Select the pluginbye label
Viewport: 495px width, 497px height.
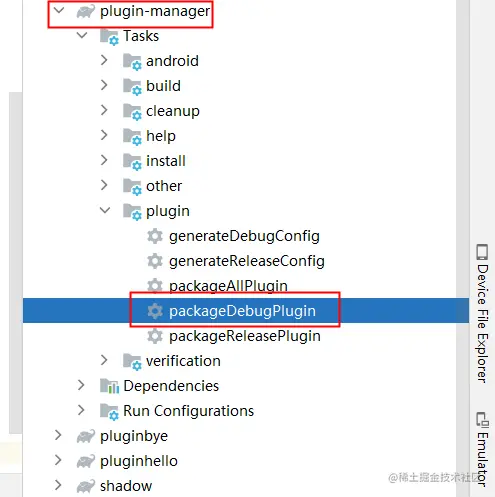coord(134,436)
